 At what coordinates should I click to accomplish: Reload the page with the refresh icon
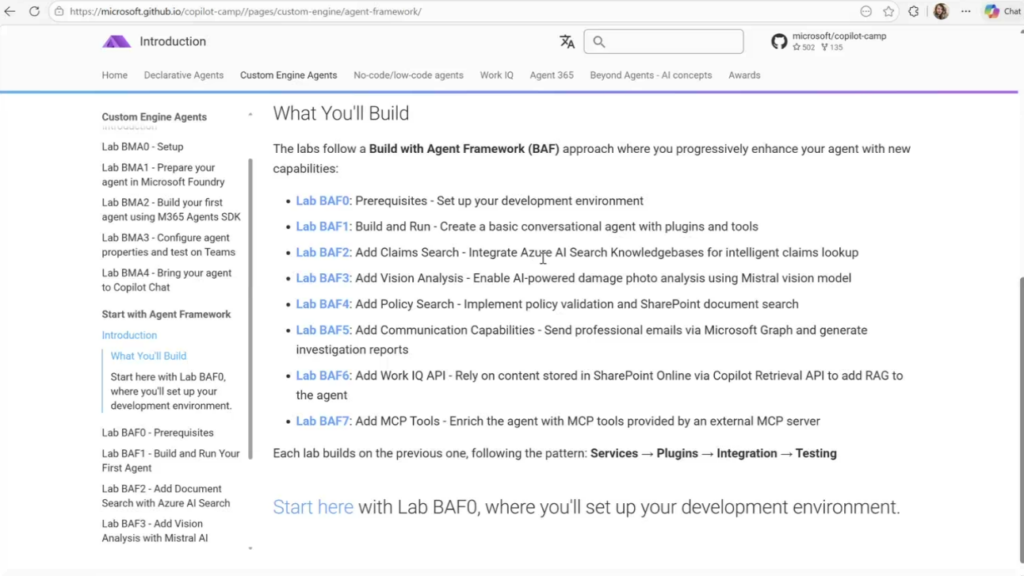click(34, 11)
